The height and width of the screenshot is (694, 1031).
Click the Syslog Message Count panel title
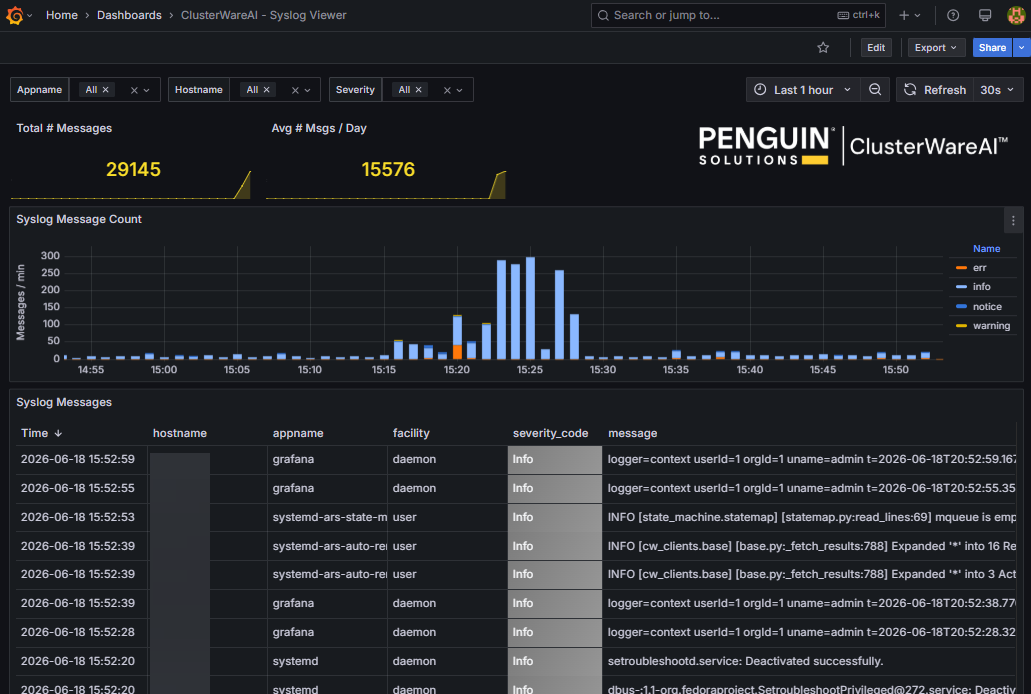(79, 219)
